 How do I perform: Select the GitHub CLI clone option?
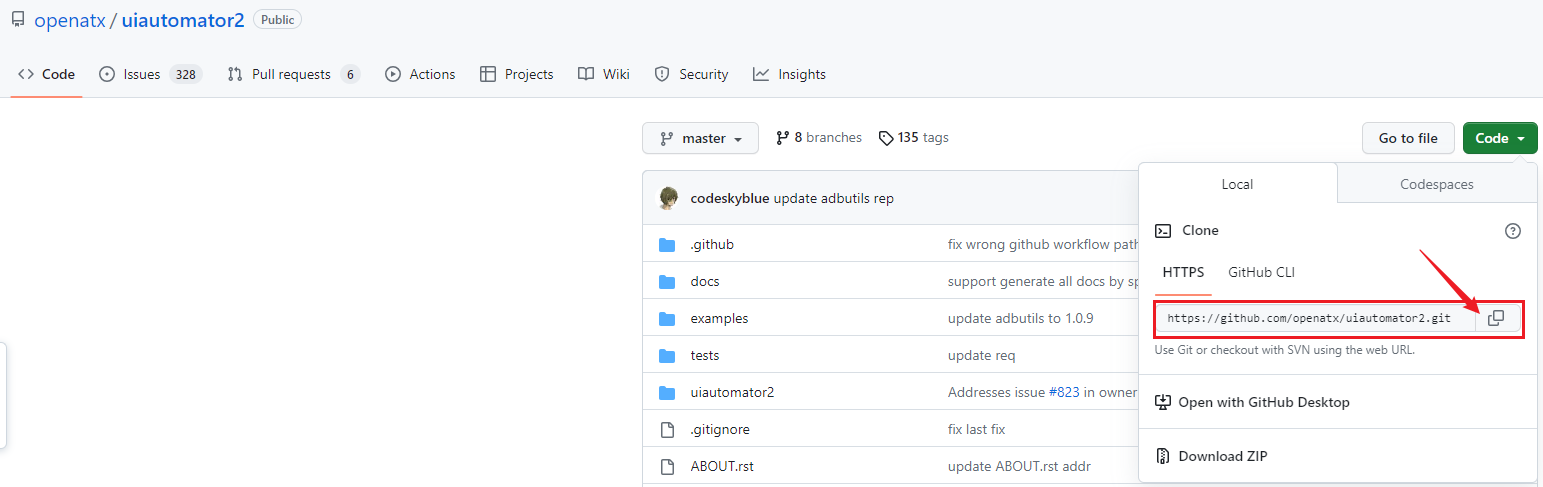[x=1262, y=272]
